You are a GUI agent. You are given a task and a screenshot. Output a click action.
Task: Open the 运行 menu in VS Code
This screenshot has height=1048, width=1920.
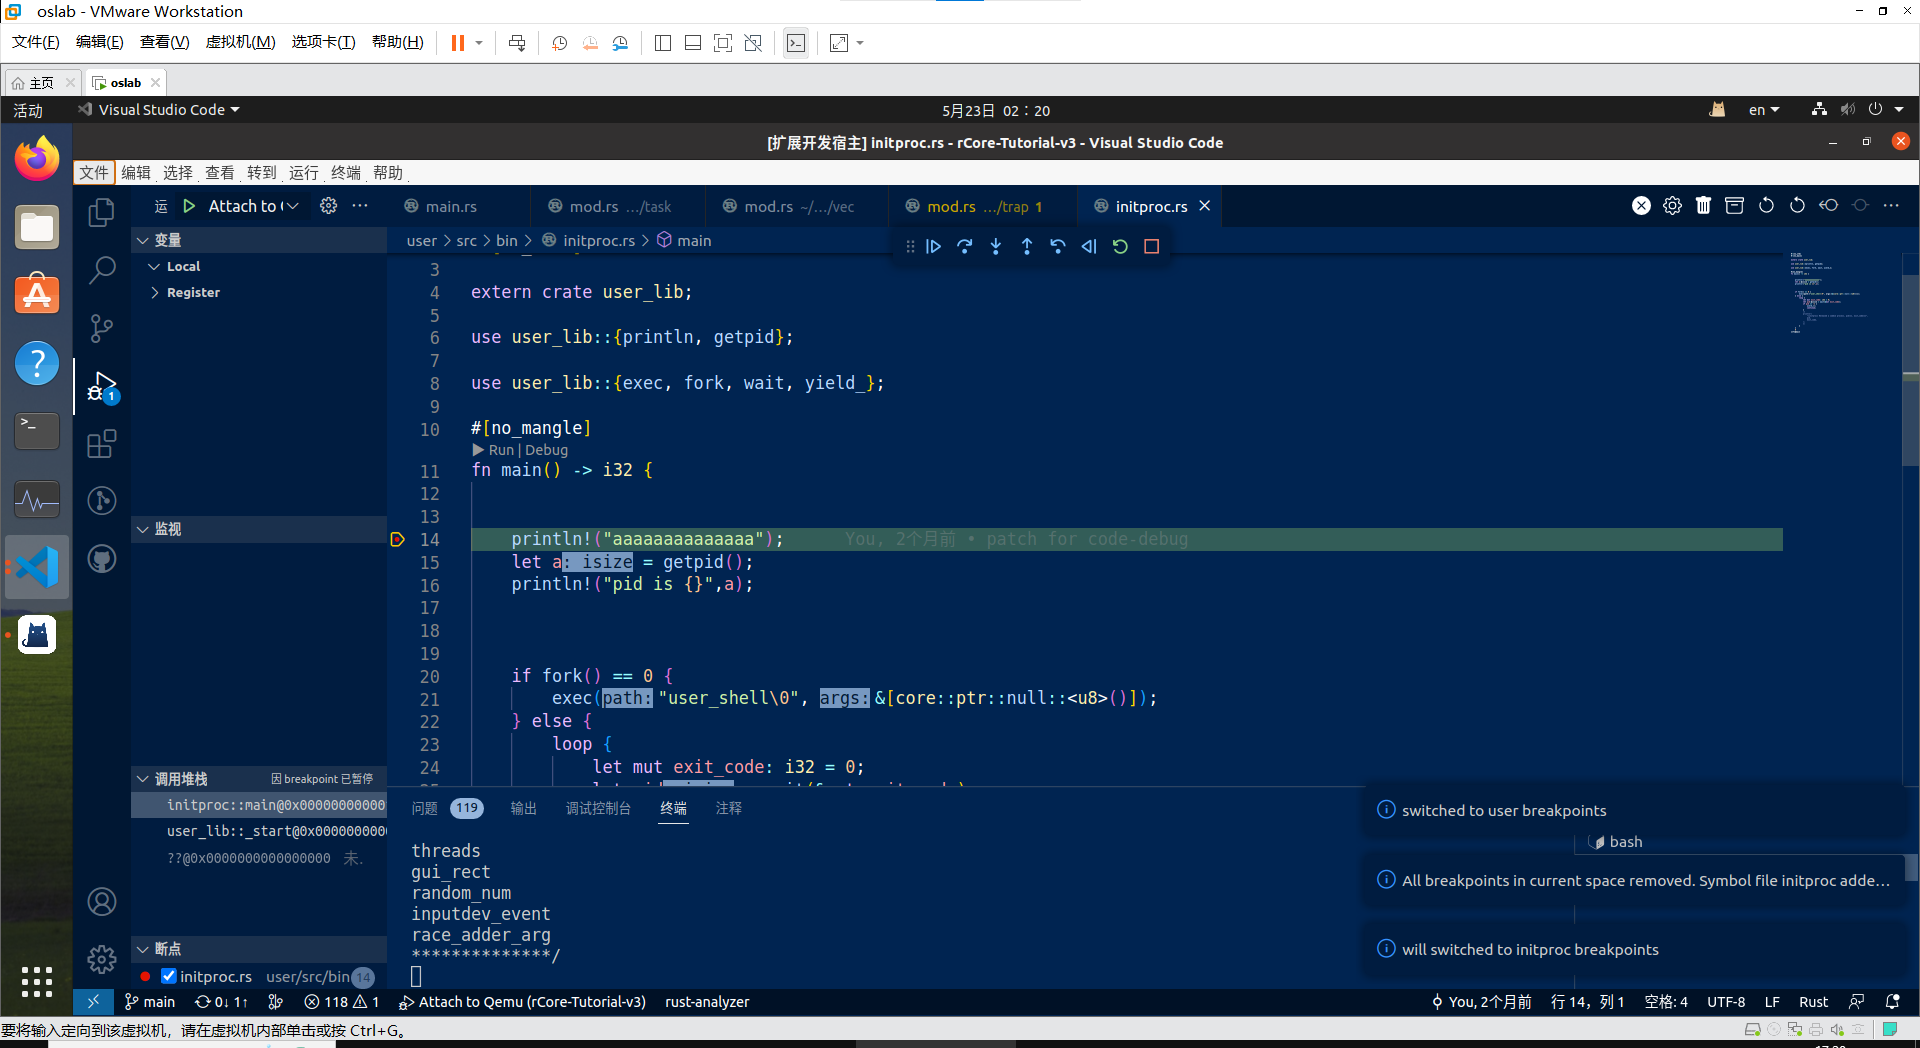point(303,173)
